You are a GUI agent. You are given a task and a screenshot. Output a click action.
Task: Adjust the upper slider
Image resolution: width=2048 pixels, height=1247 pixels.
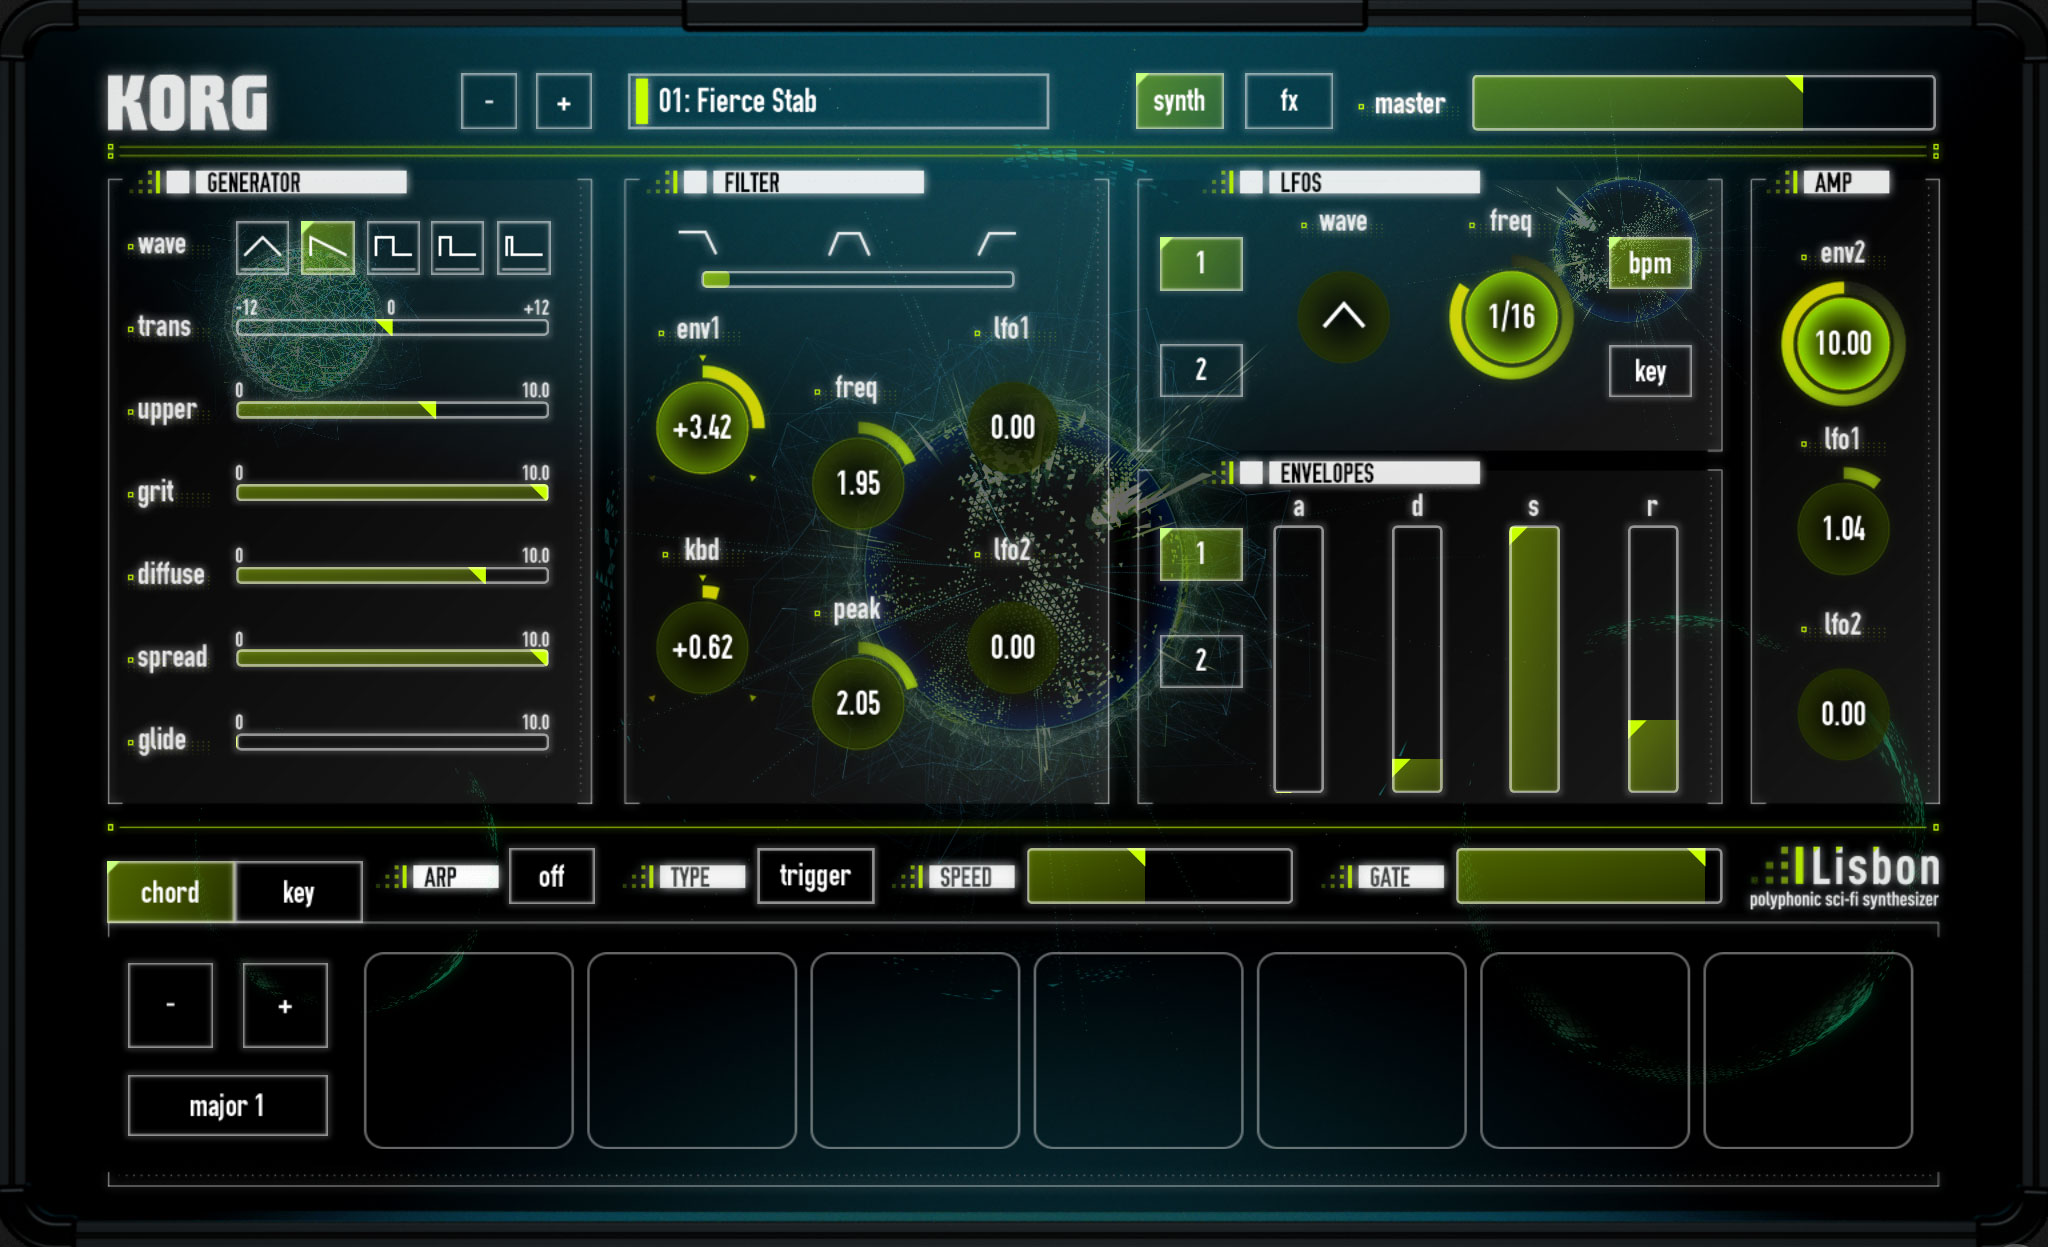tap(392, 410)
